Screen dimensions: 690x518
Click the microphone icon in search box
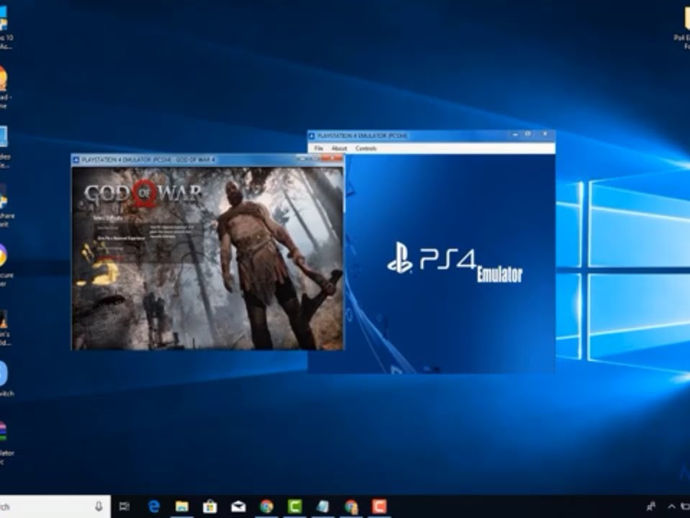click(x=99, y=507)
